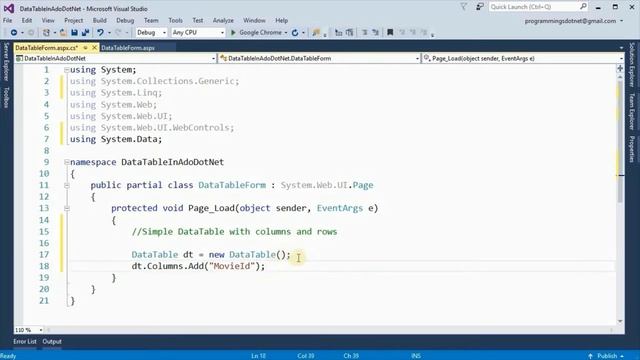640x360 pixels.
Task: Click the Navigate Forward toolbar icon
Action: point(30,32)
